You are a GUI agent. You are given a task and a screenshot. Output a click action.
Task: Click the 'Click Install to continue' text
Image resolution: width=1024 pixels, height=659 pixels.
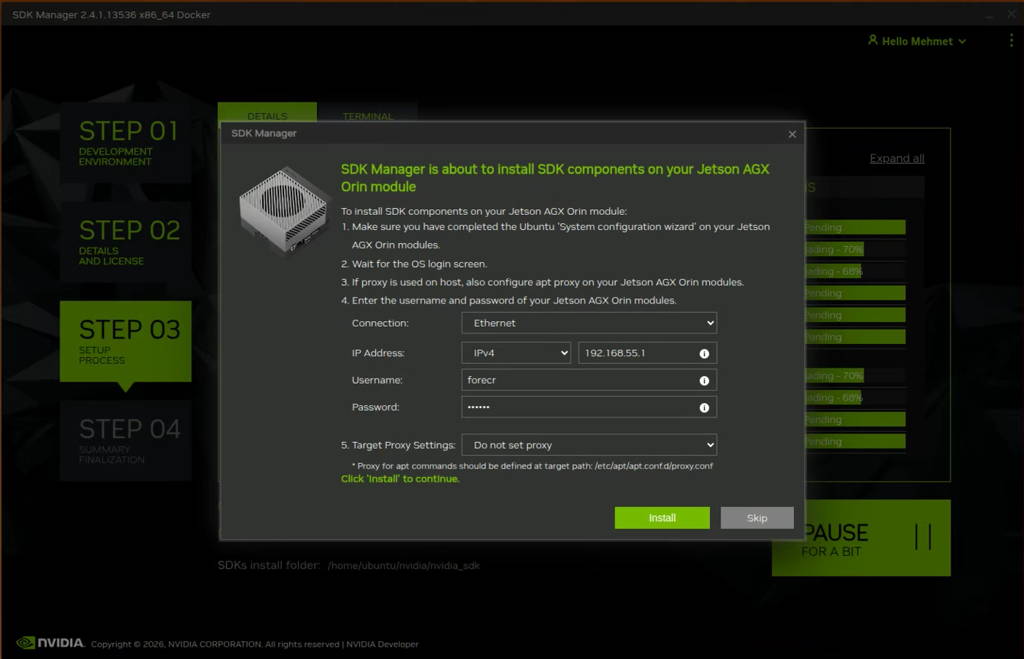click(x=400, y=479)
